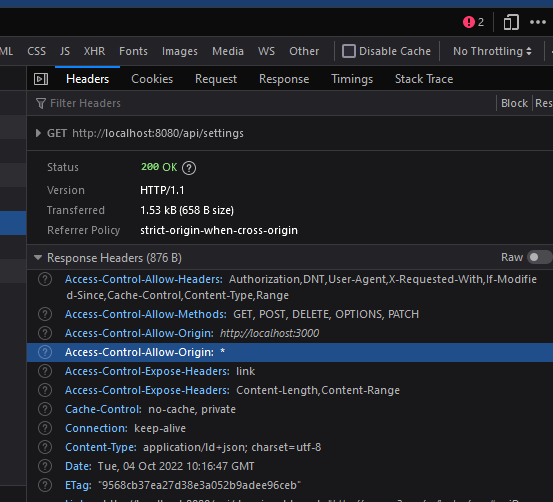Image resolution: width=553 pixels, height=502 pixels.
Task: Enable the Disable Cache checkbox
Action: pos(349,51)
